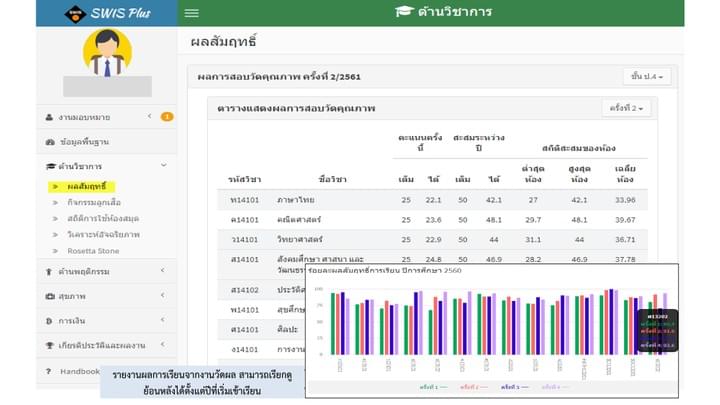Click the trophy icon beside เกียรติประวัติและผลงาน
The width and height of the screenshot is (720, 405).
coord(50,345)
